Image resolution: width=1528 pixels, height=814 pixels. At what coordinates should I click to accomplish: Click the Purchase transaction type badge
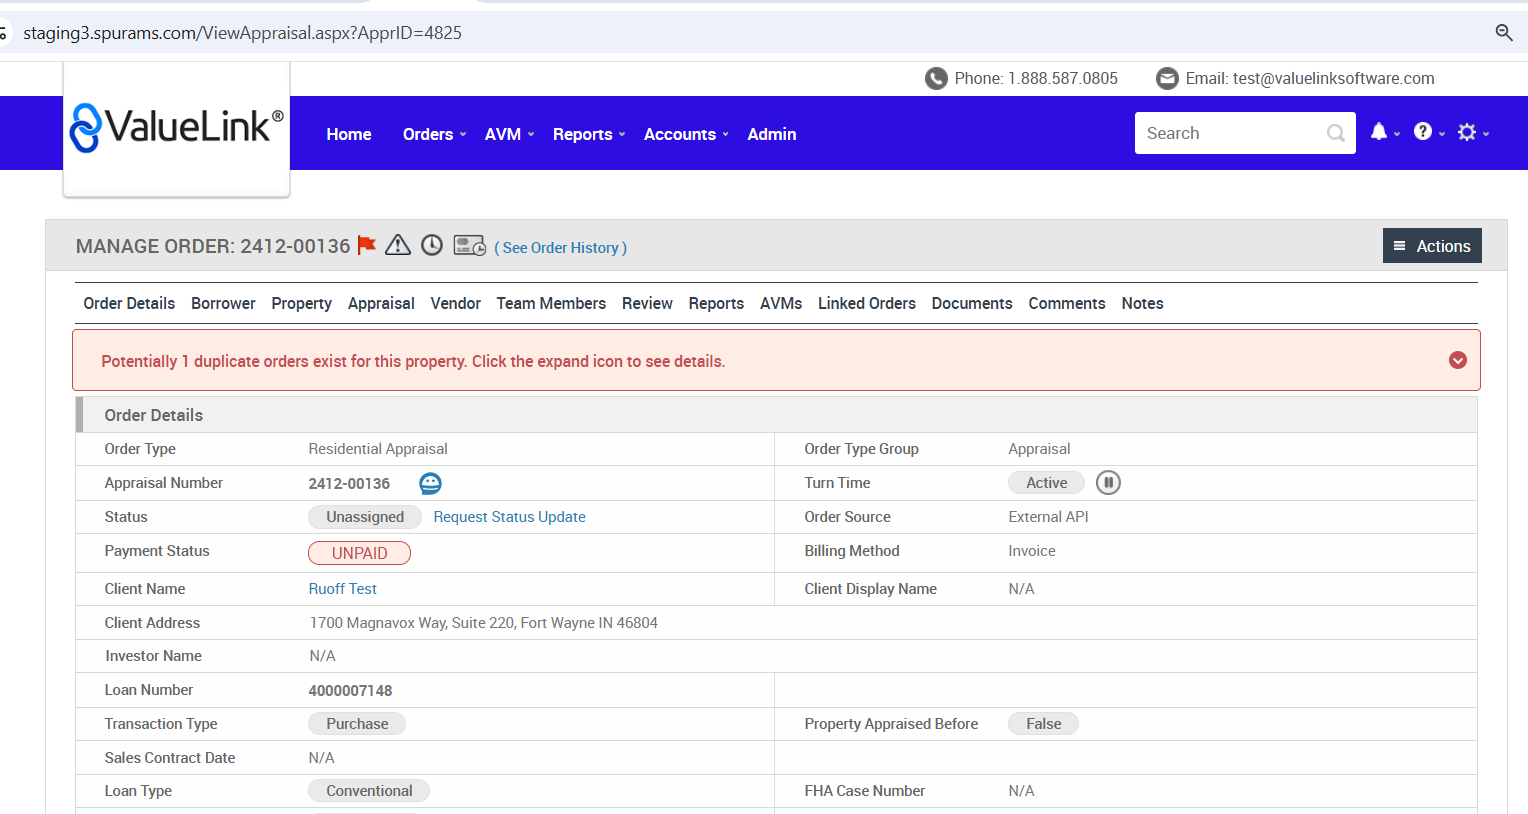[357, 724]
